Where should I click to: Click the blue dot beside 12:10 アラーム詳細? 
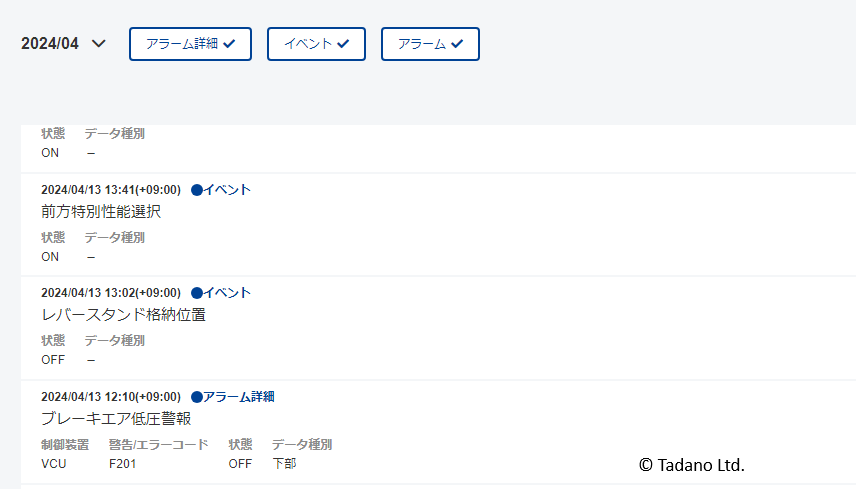[196, 396]
